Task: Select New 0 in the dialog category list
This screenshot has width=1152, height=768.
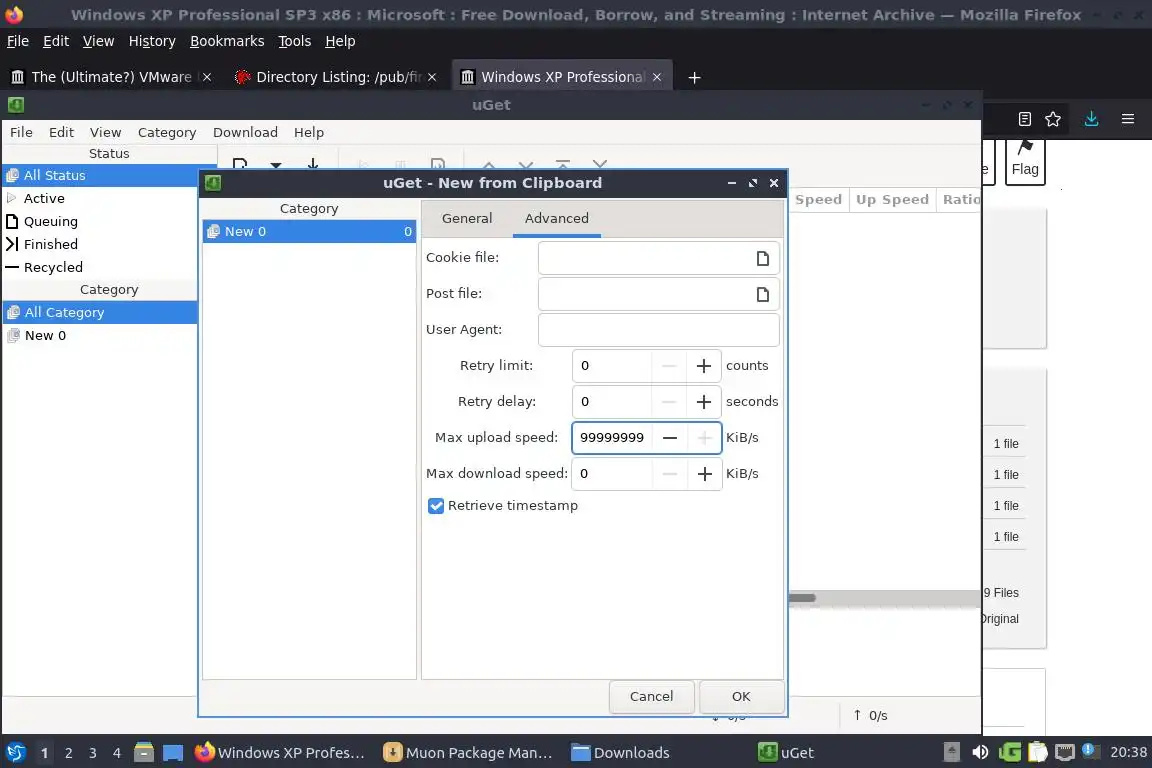Action: tap(309, 232)
